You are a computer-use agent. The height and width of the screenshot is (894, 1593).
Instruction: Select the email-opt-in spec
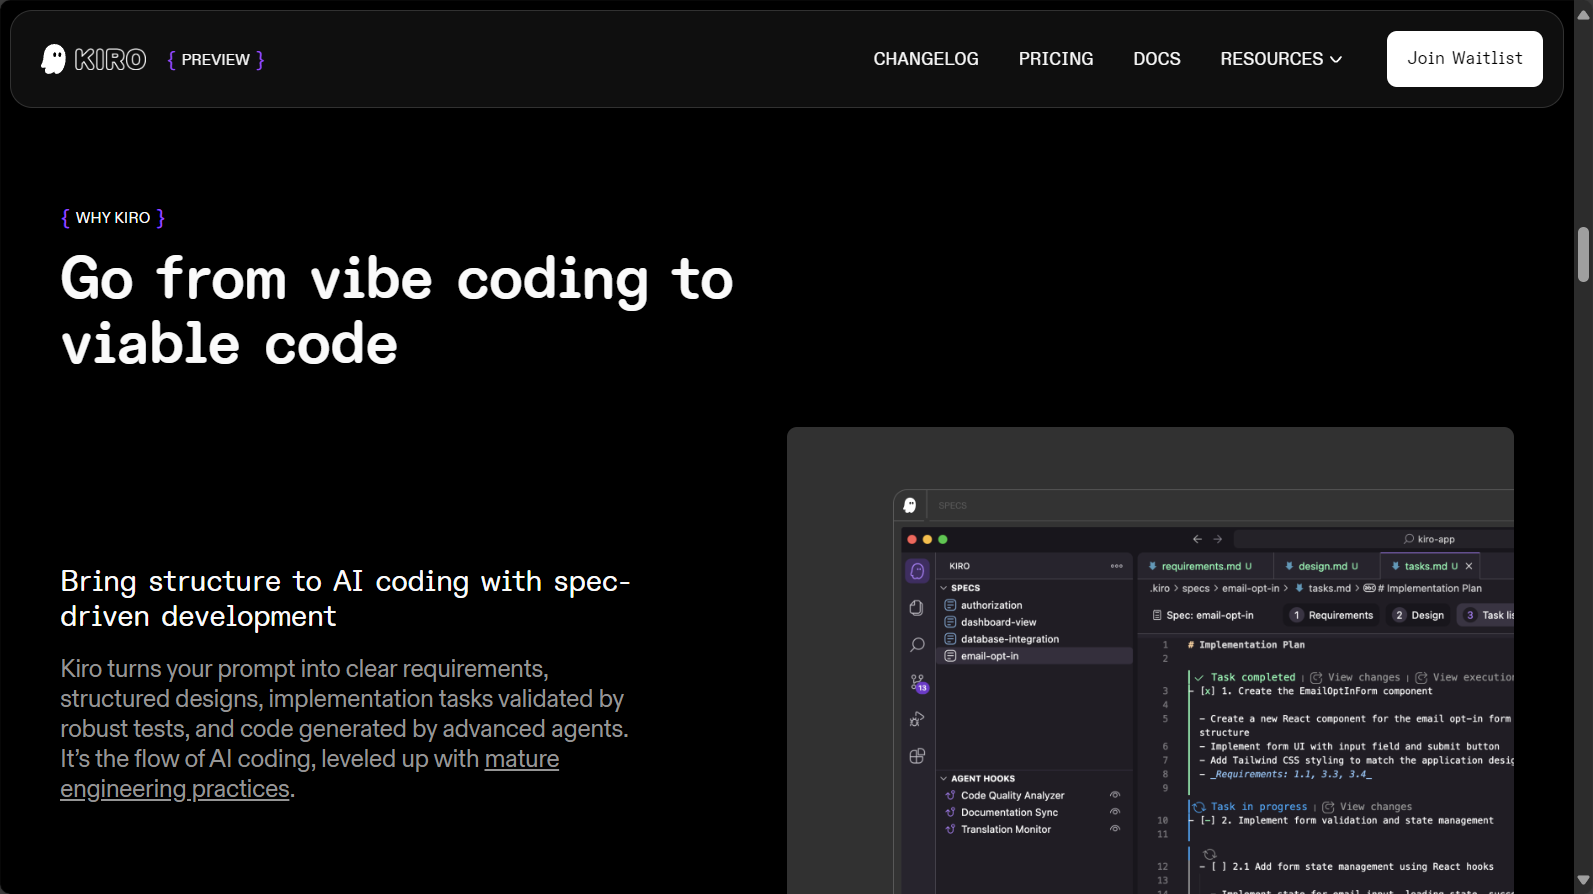(x=1035, y=656)
